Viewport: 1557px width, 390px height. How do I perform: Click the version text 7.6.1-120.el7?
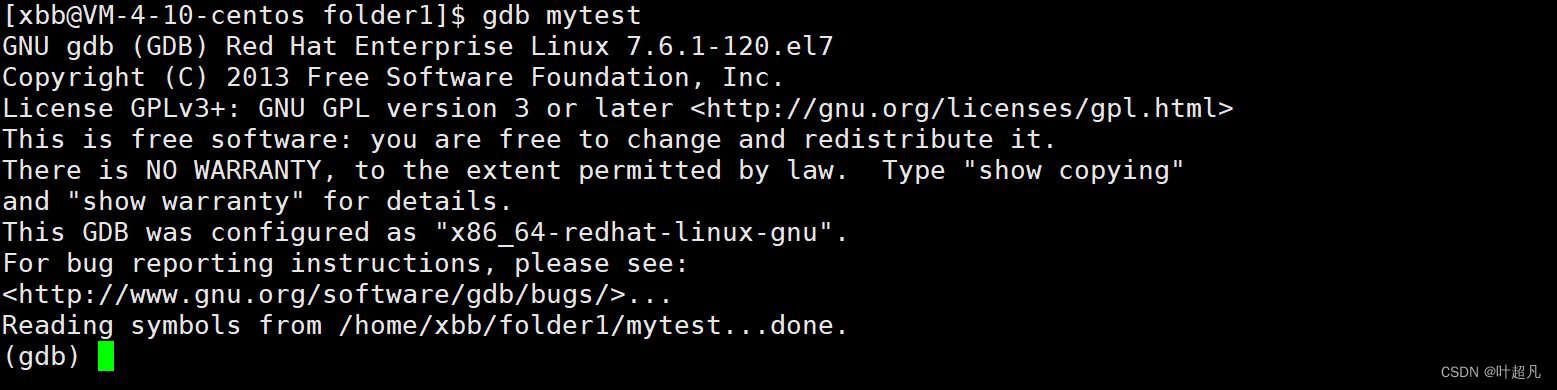721,47
